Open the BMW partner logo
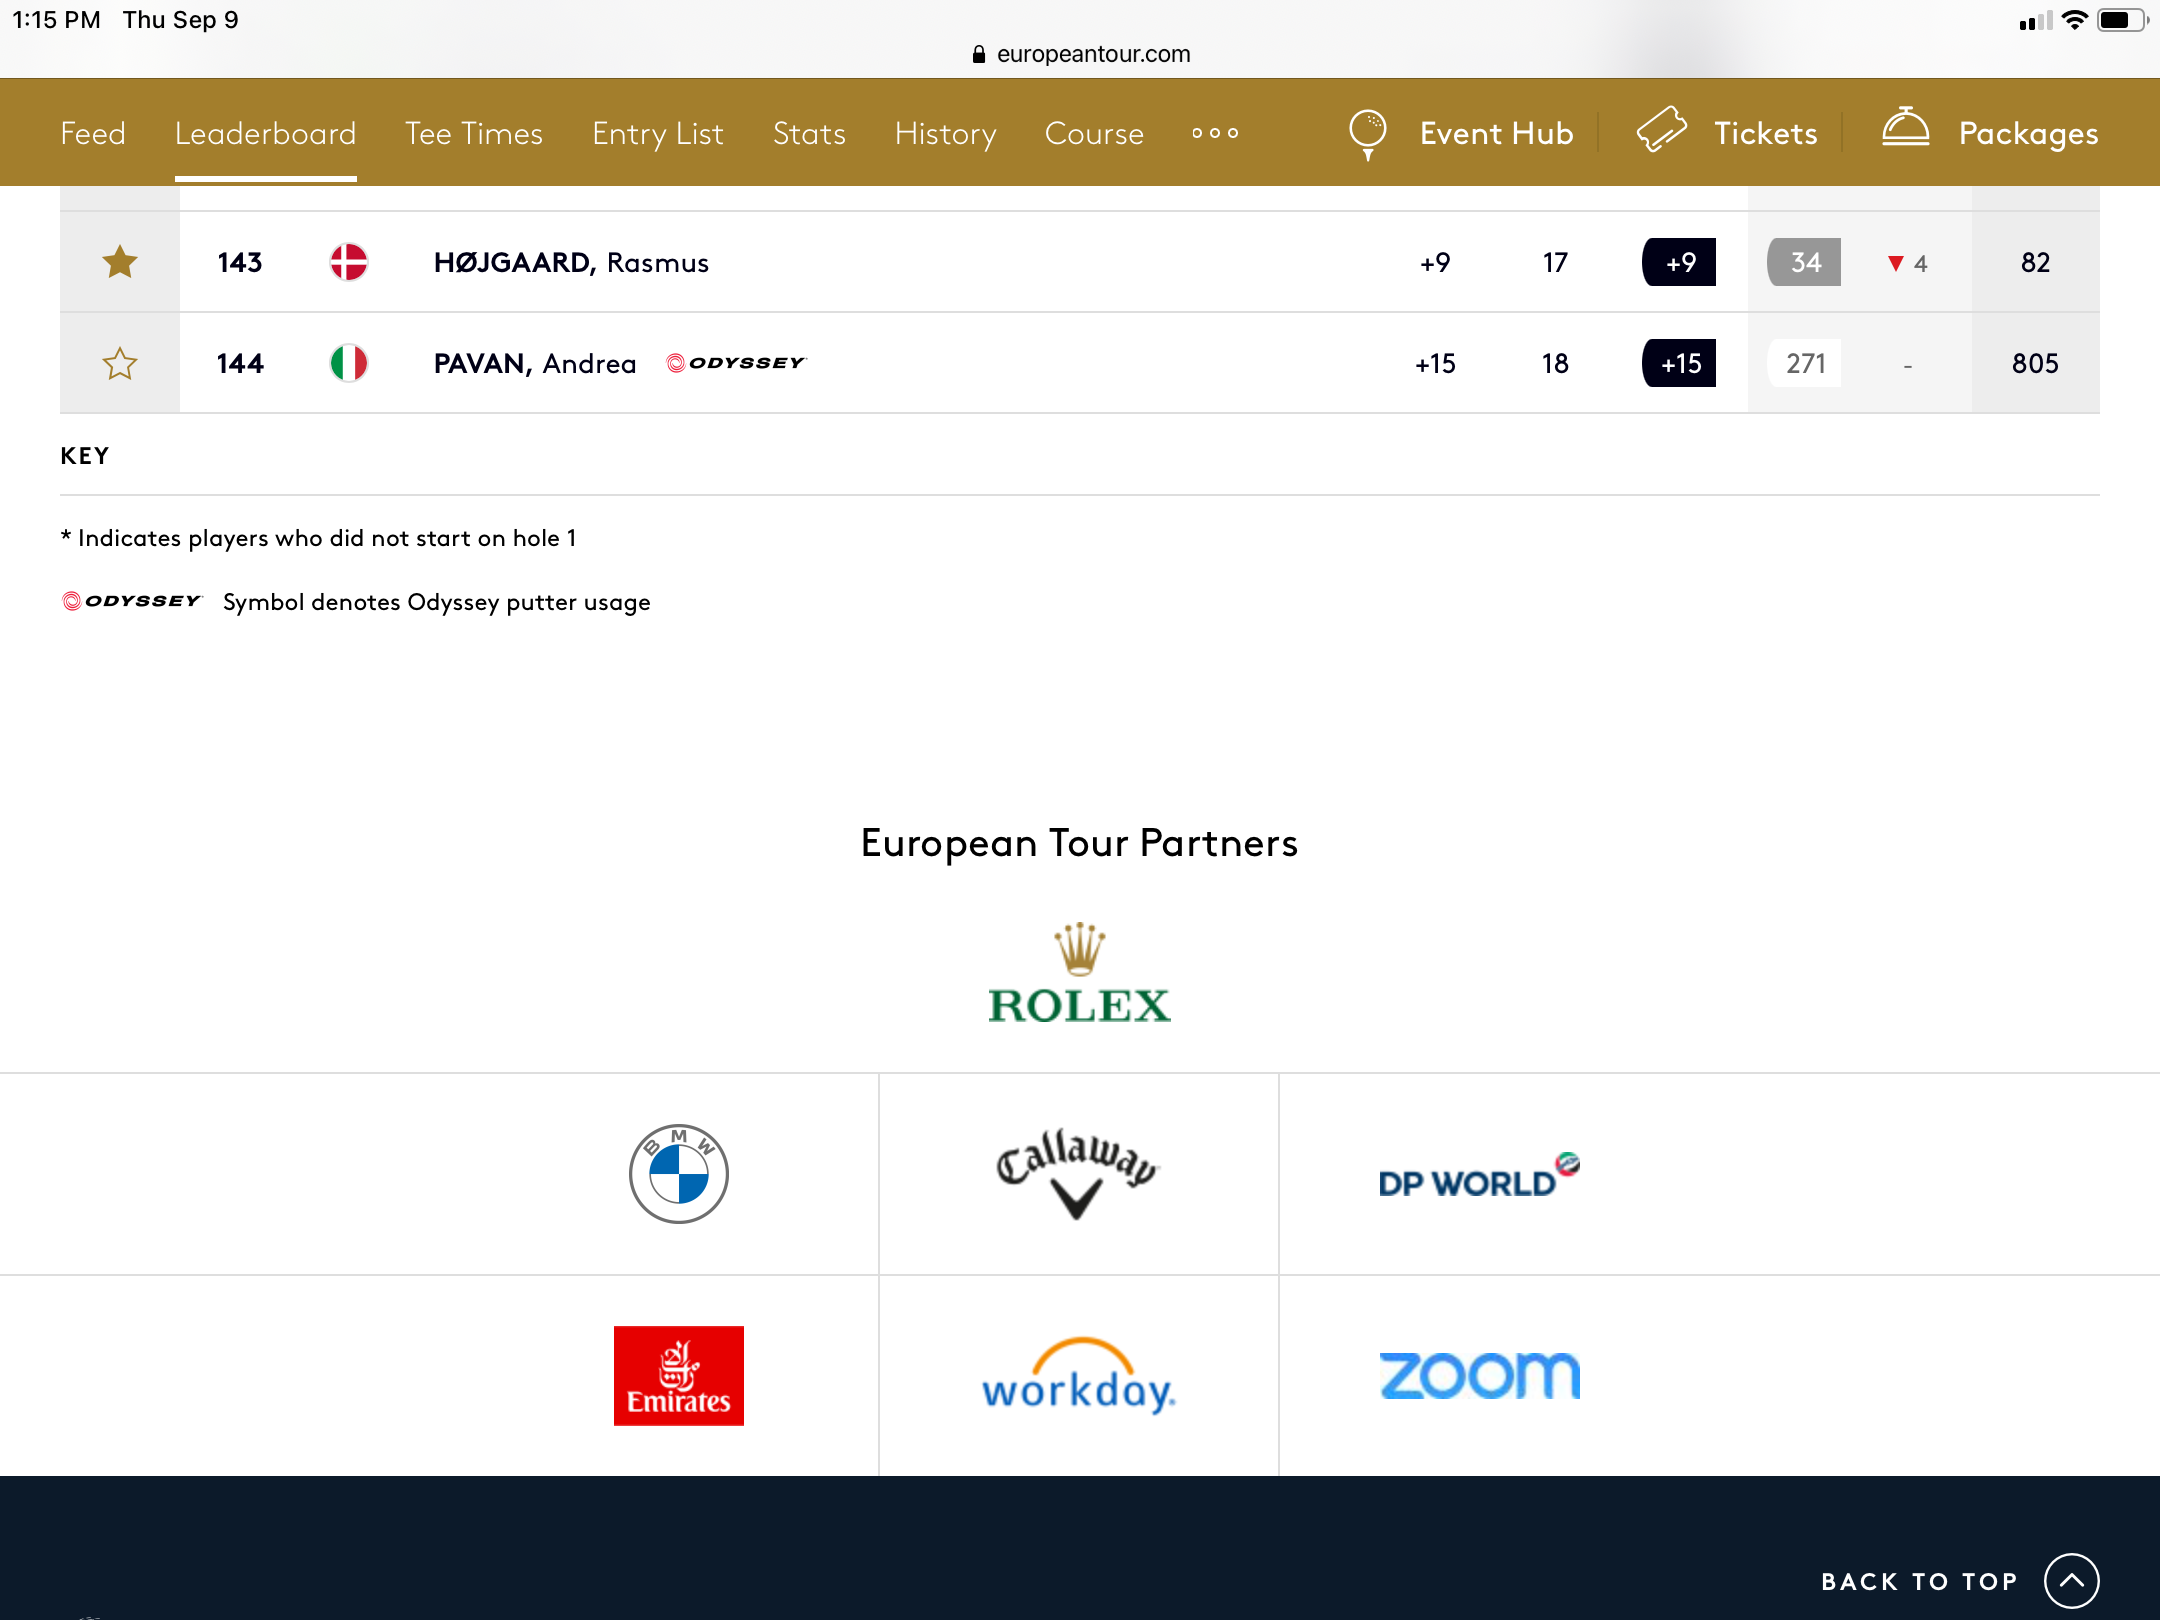Screen dimensions: 2160x1620 (x=679, y=1173)
